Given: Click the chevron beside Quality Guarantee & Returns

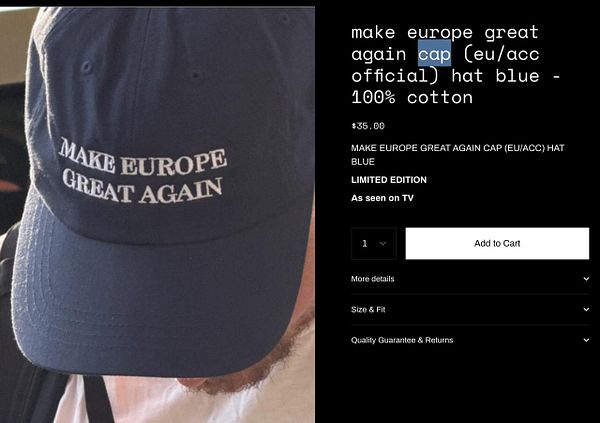Looking at the screenshot, I should (x=586, y=340).
